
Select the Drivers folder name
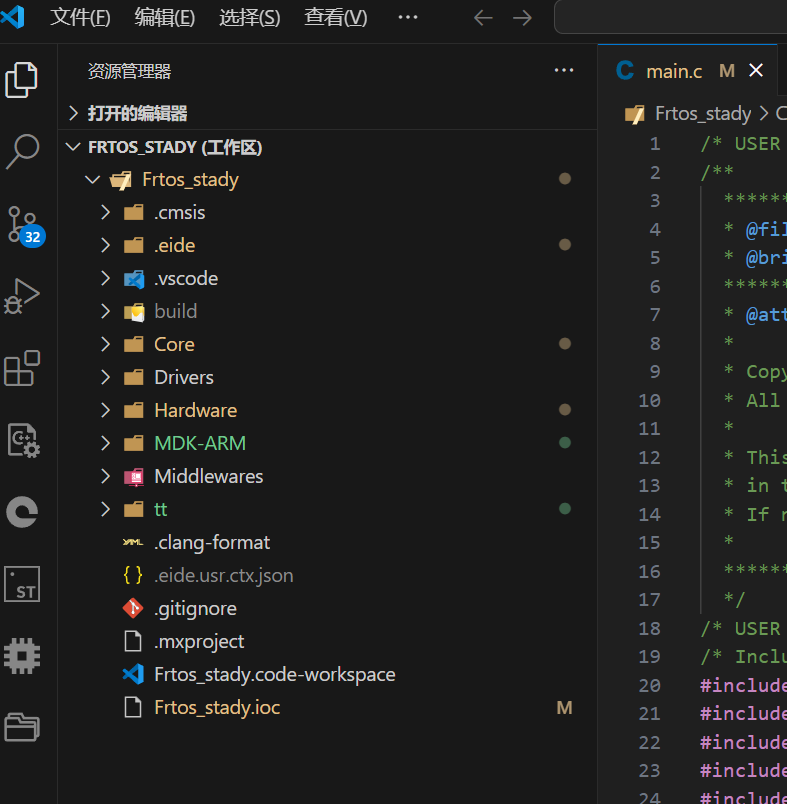(184, 377)
